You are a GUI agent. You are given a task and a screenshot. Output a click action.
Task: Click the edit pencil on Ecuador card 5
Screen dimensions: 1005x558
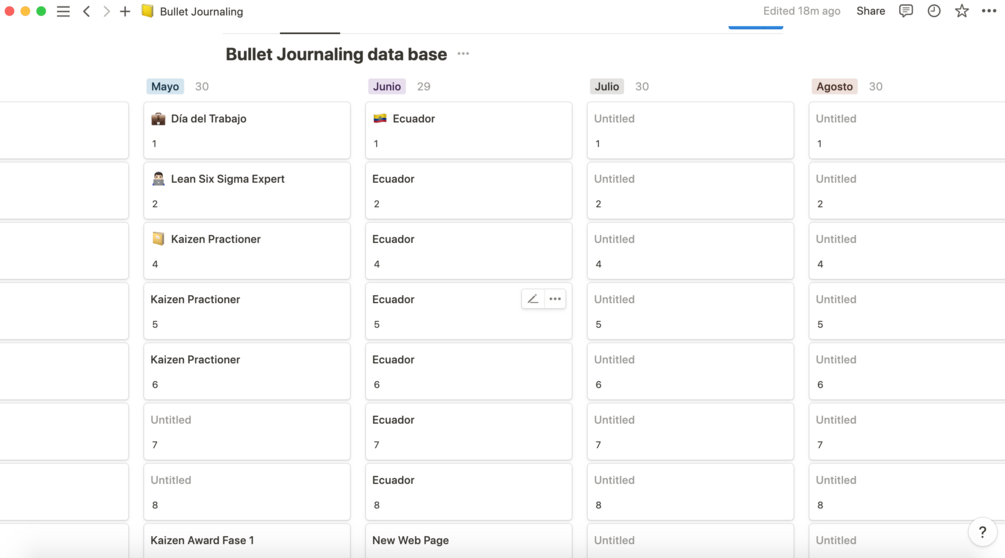click(533, 299)
